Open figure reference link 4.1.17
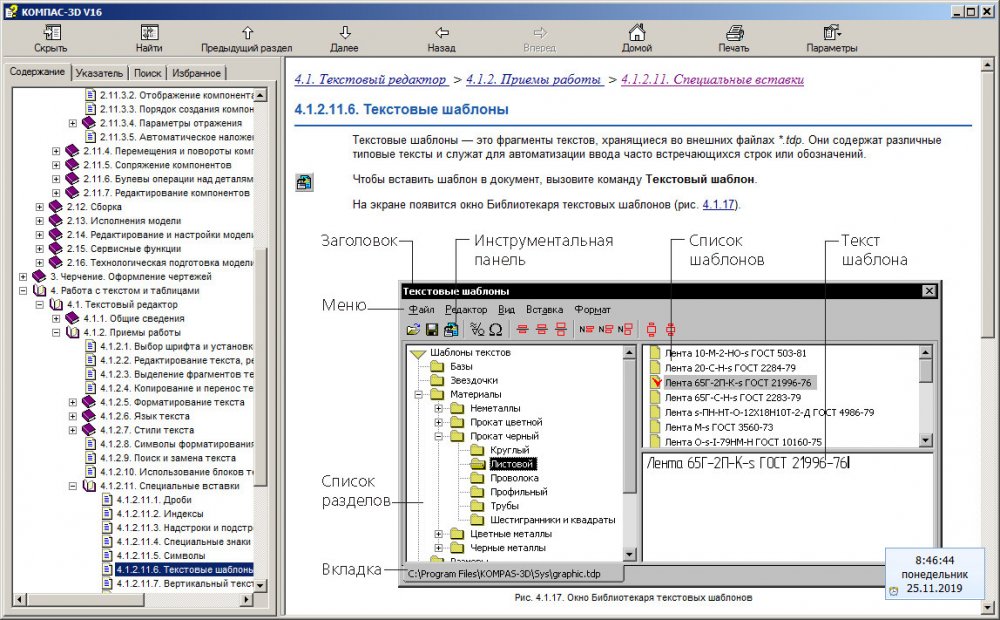The width and height of the screenshot is (1000, 620). click(x=718, y=205)
